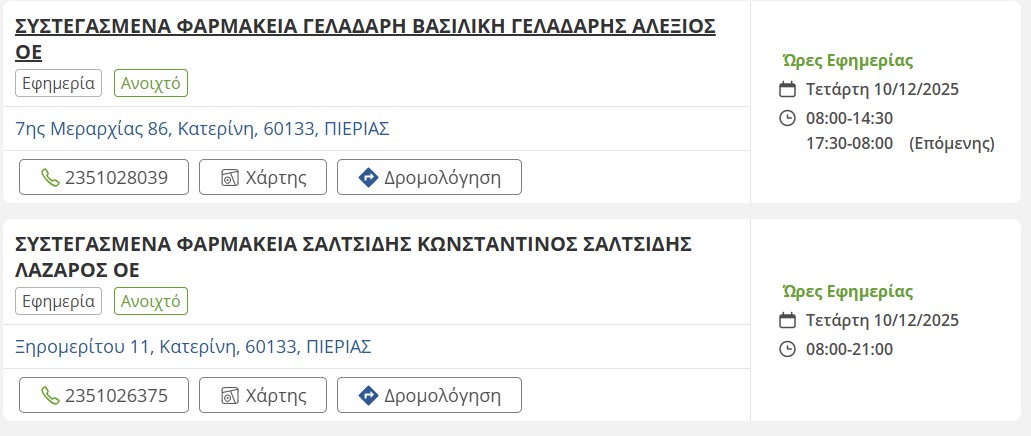Click clock icon beside 08:00-14:30
1031x436 pixels.
(787, 118)
